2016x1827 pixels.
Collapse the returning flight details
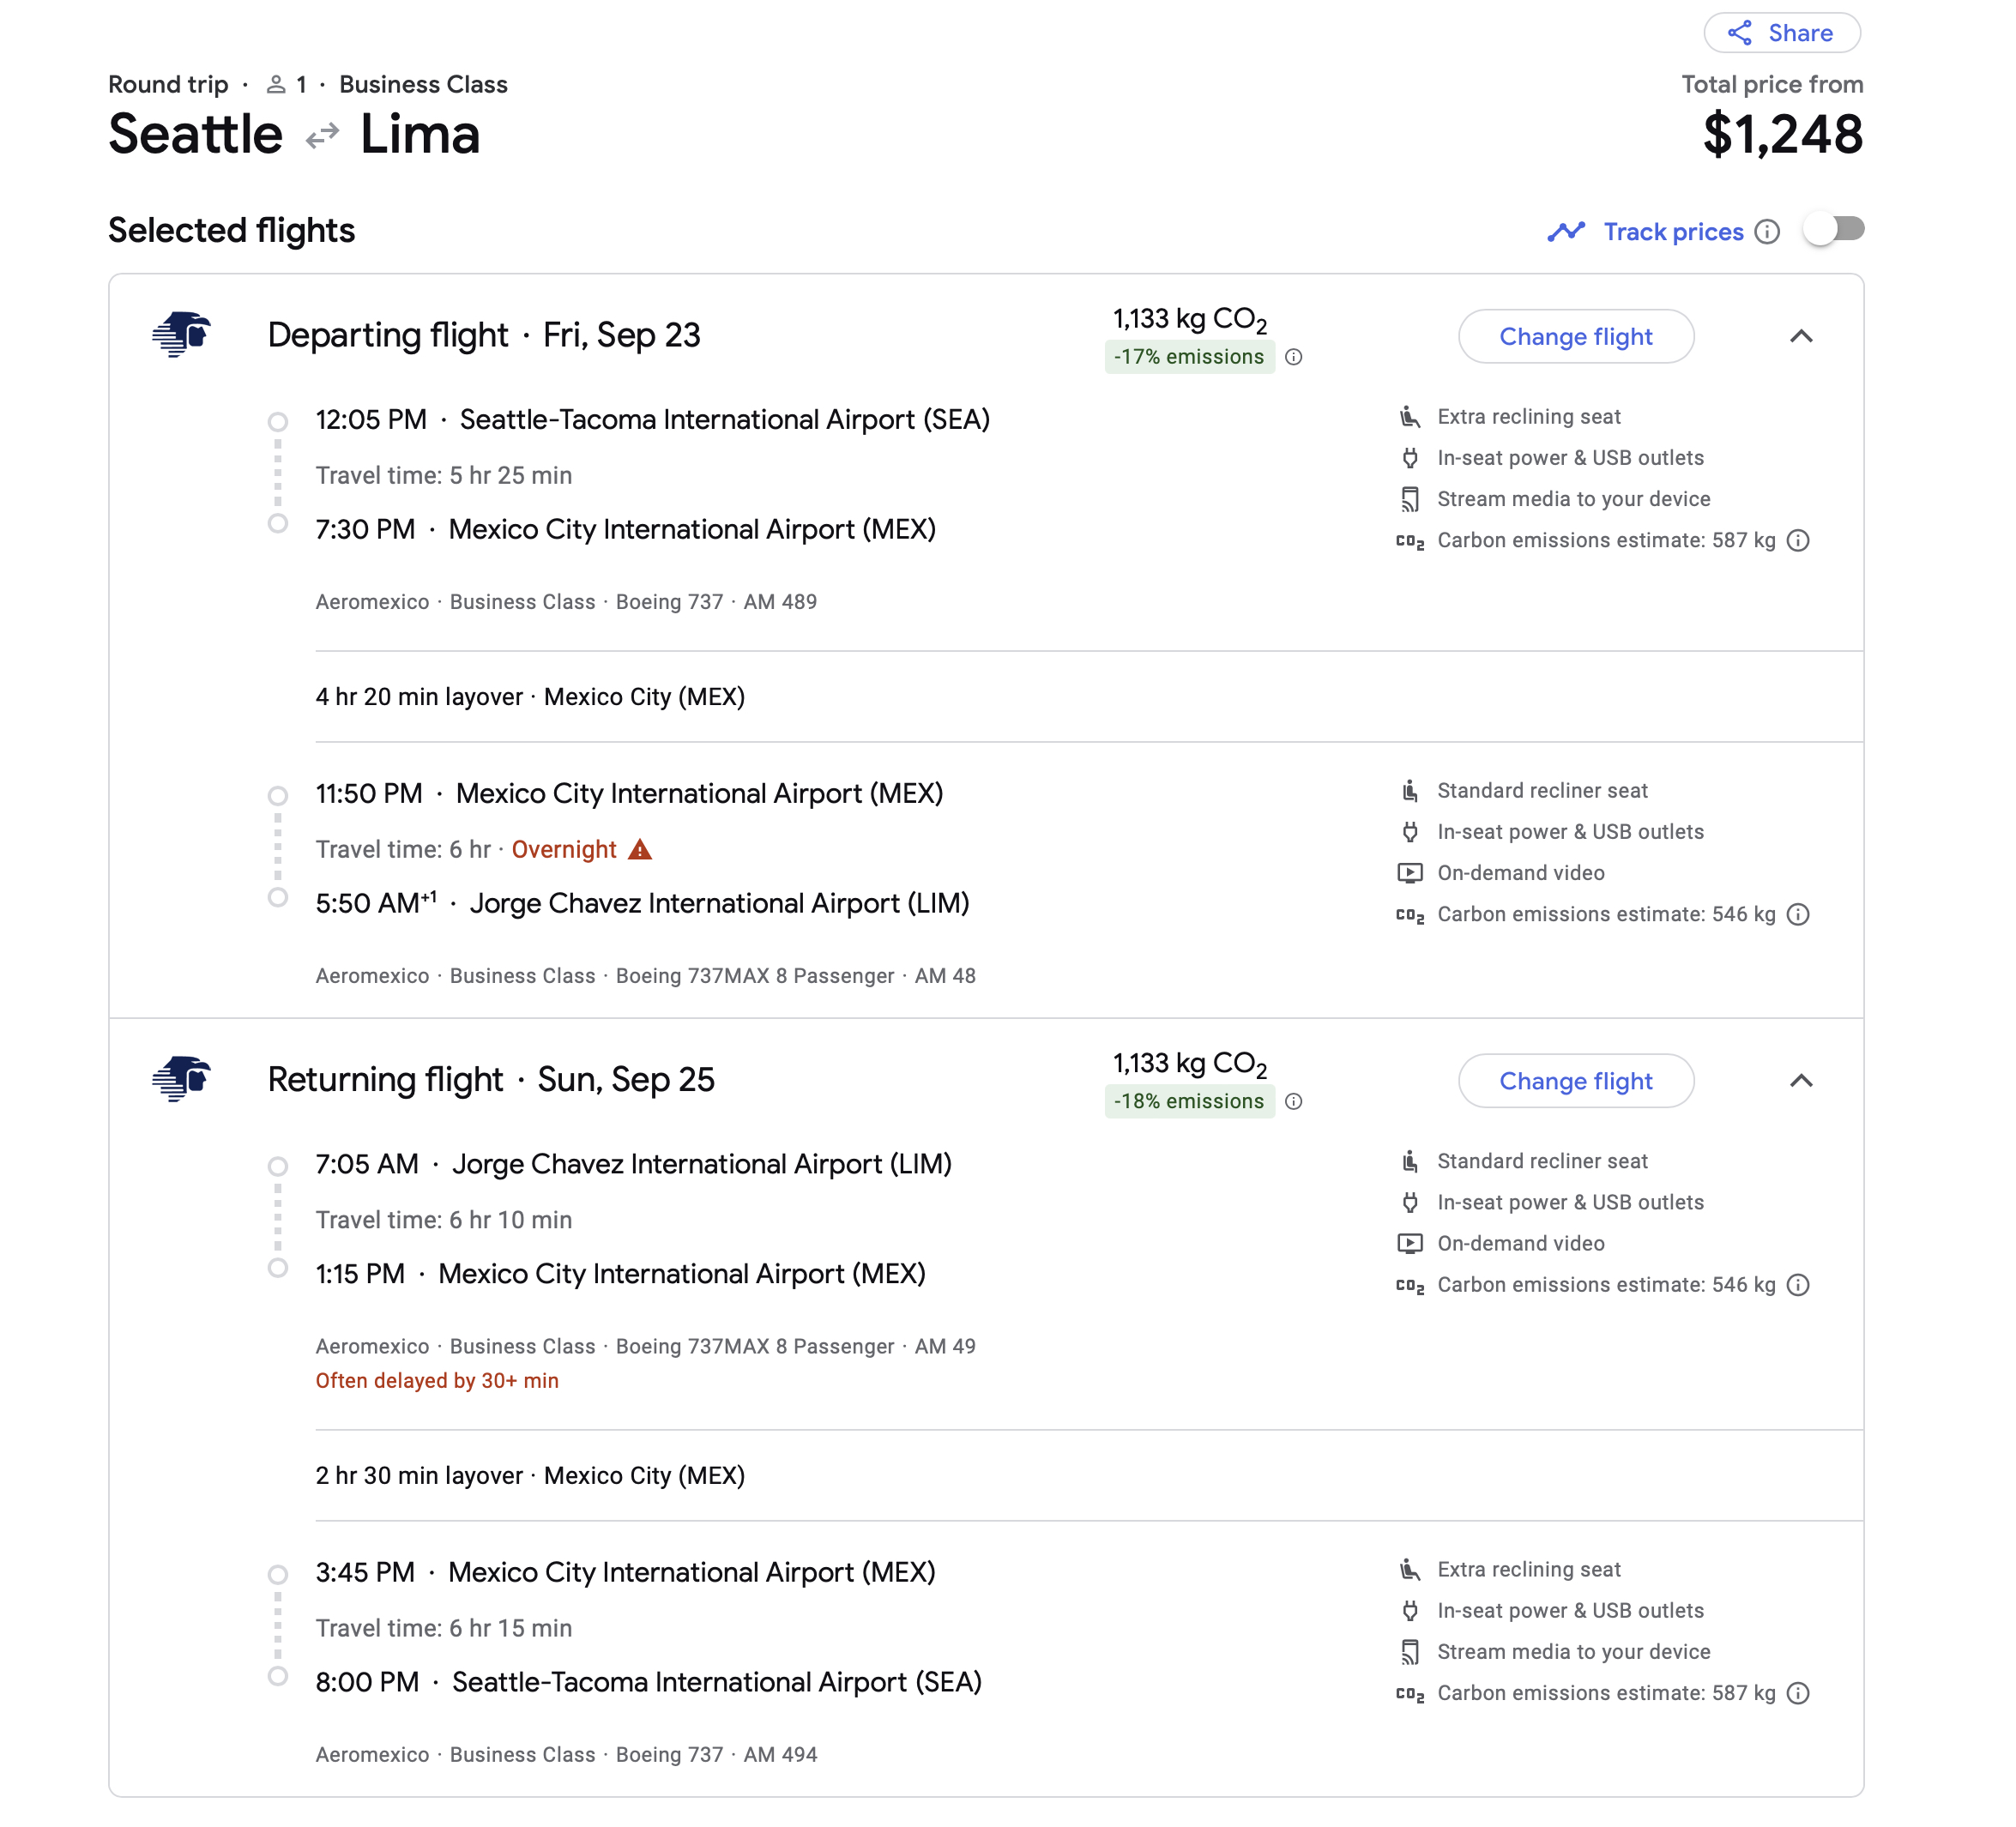(x=1801, y=1080)
